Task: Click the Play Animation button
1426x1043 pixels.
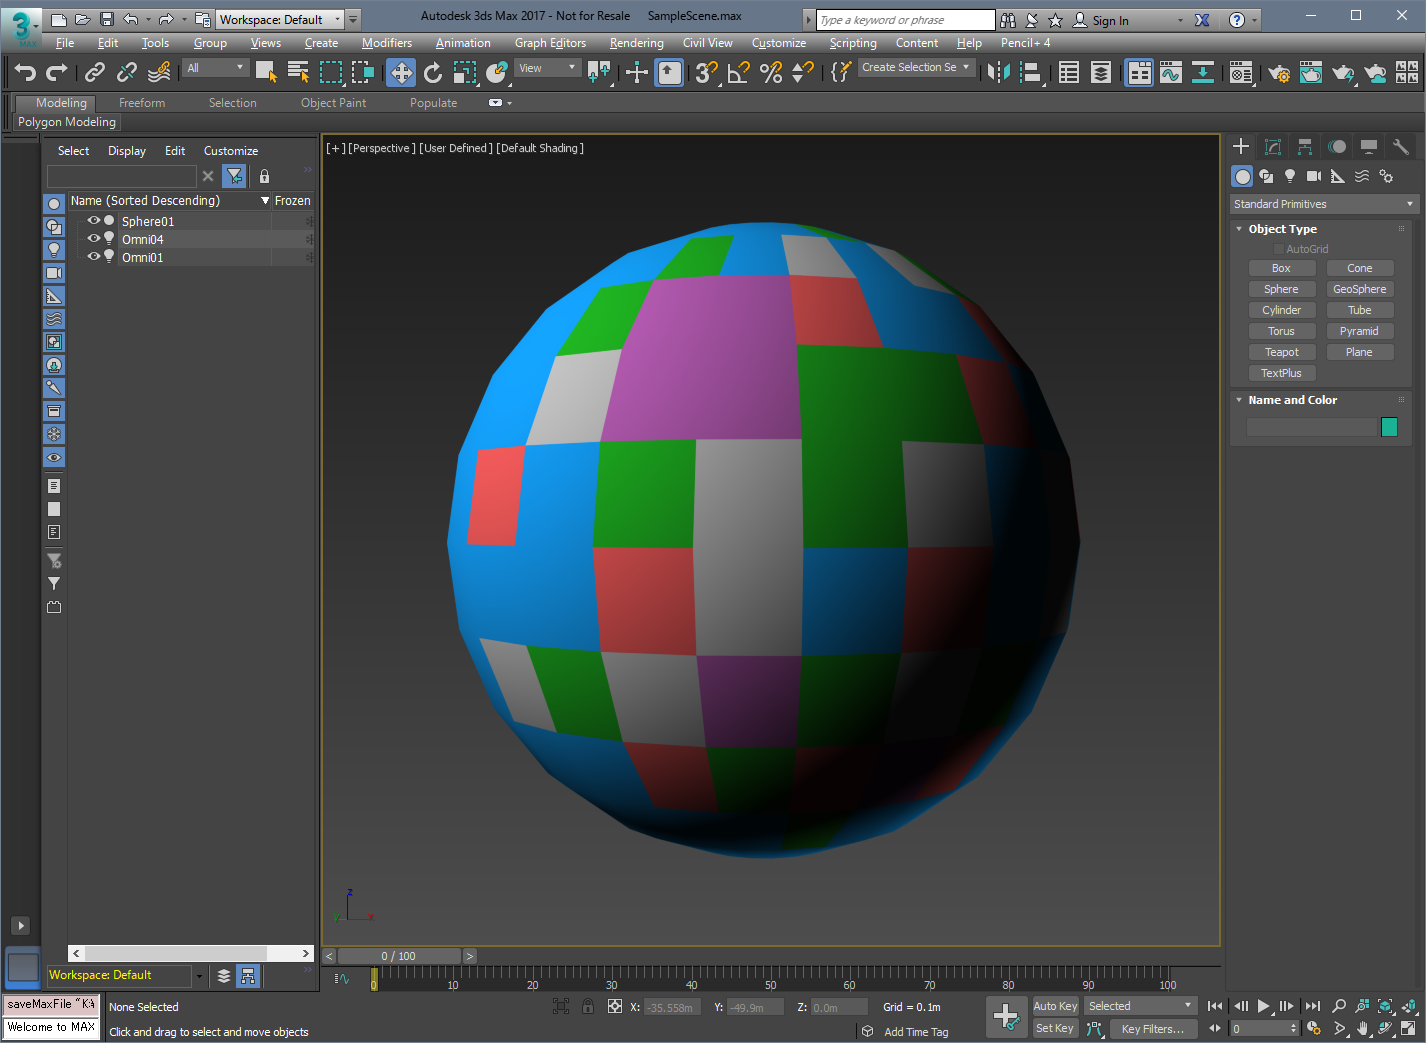Action: tap(1263, 1006)
